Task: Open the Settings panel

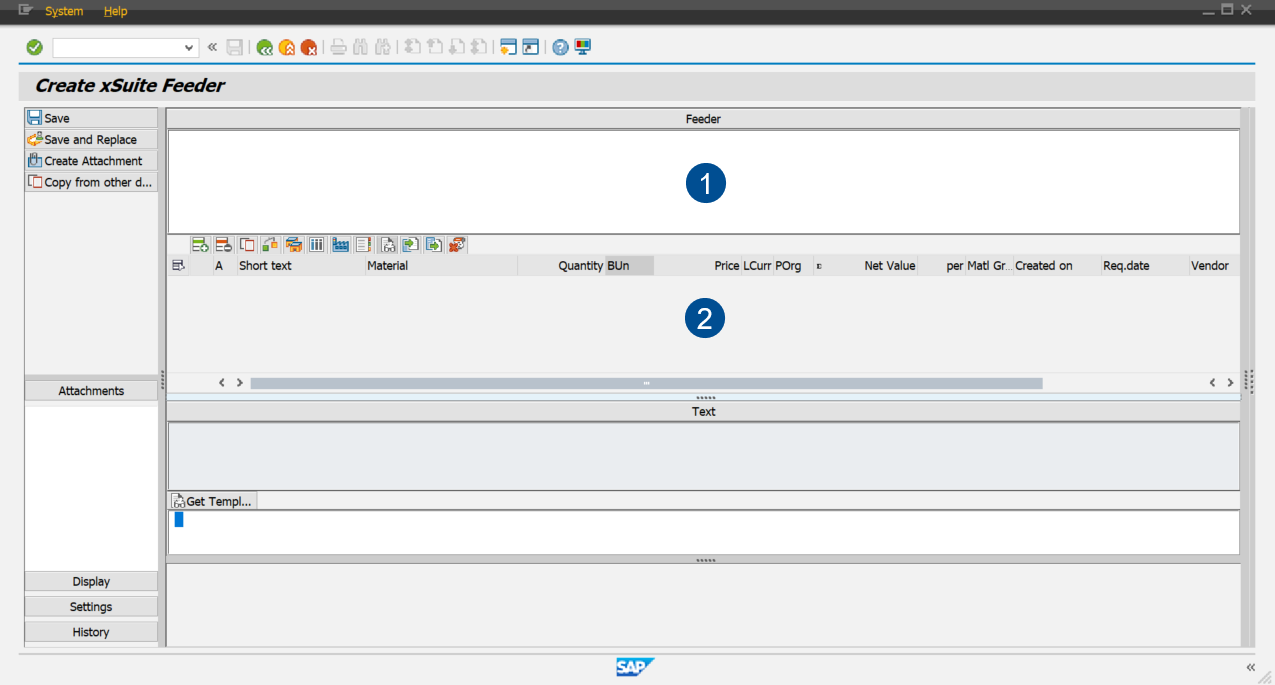Action: [90, 606]
